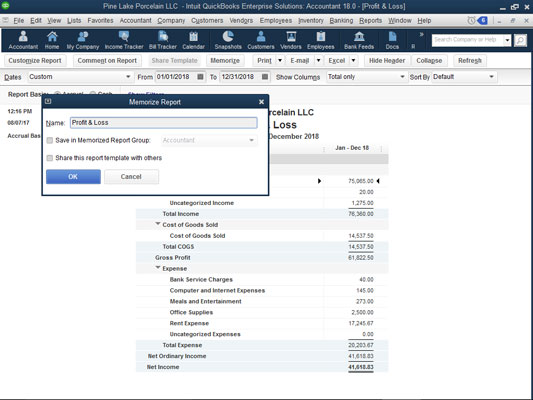Open the From date calendar picker
The height and width of the screenshot is (400, 533).
(x=201, y=77)
